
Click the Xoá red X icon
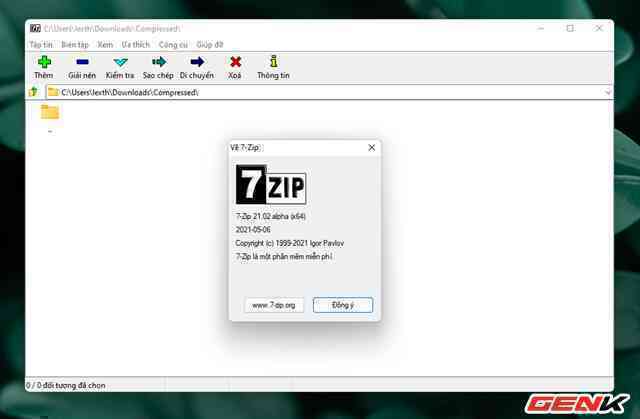236,62
